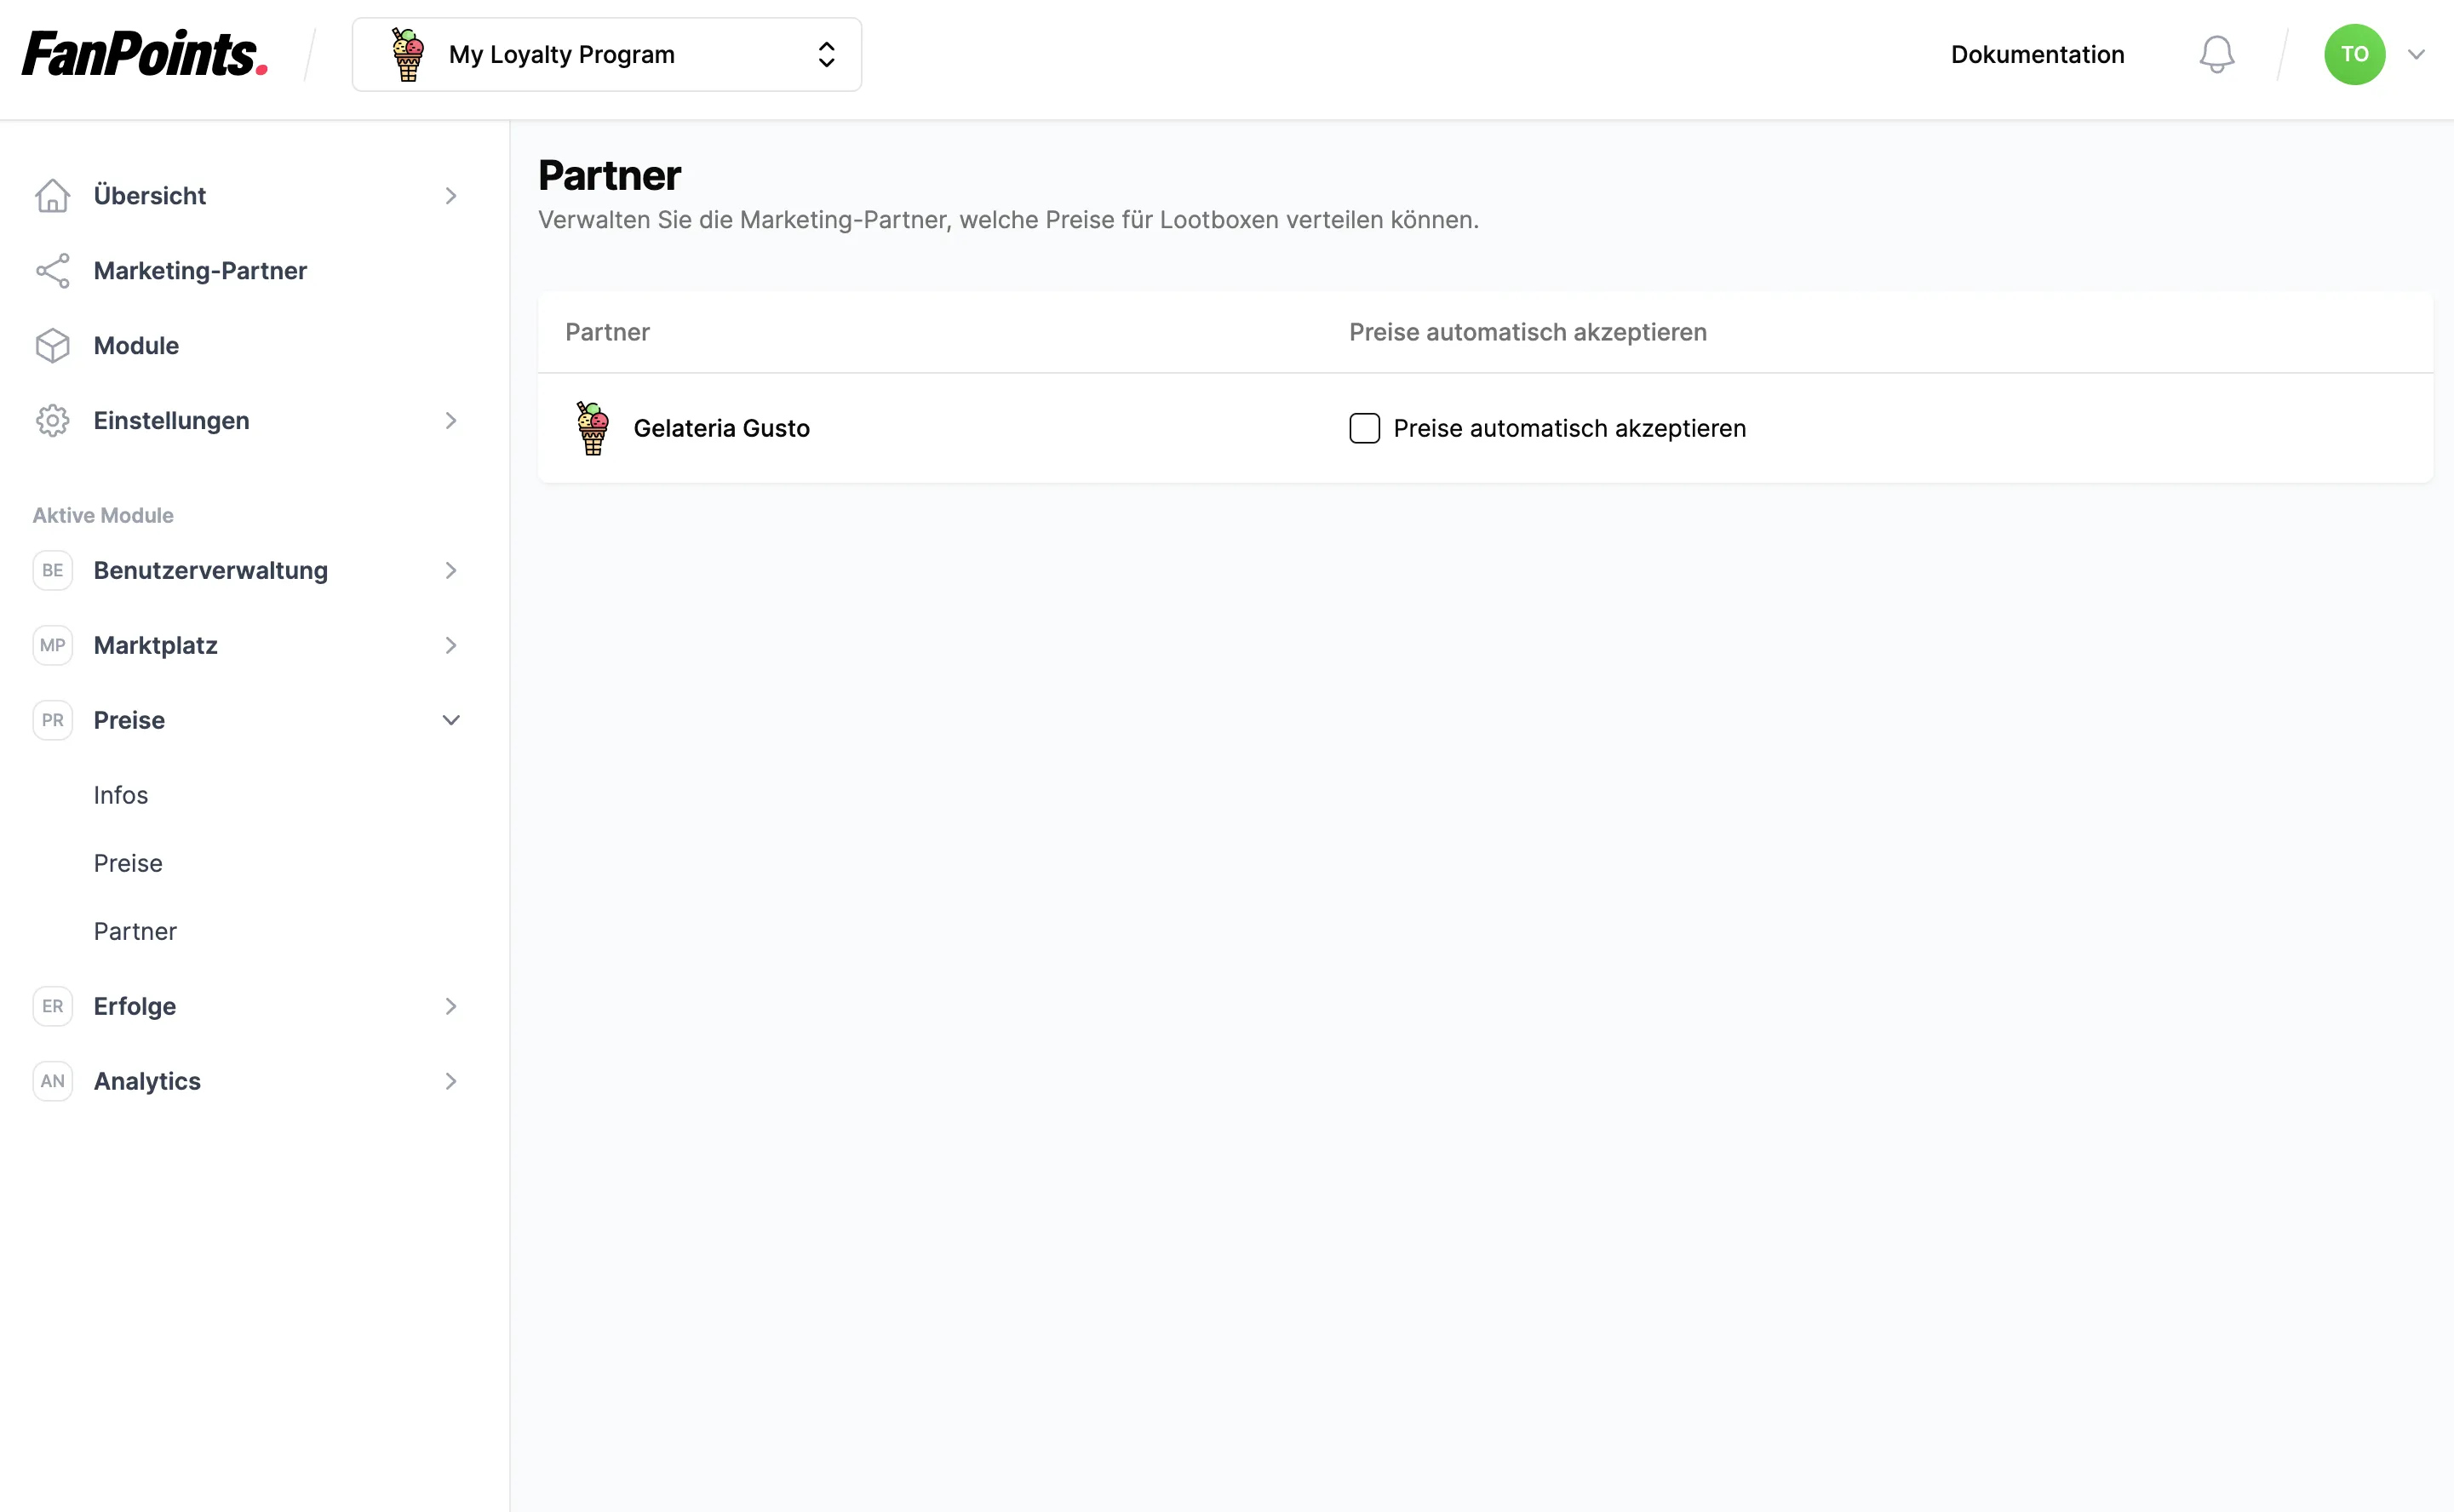Image resolution: width=2454 pixels, height=1512 pixels.
Task: Enable Preise automatisch akzeptieren checkbox
Action: coord(1364,427)
